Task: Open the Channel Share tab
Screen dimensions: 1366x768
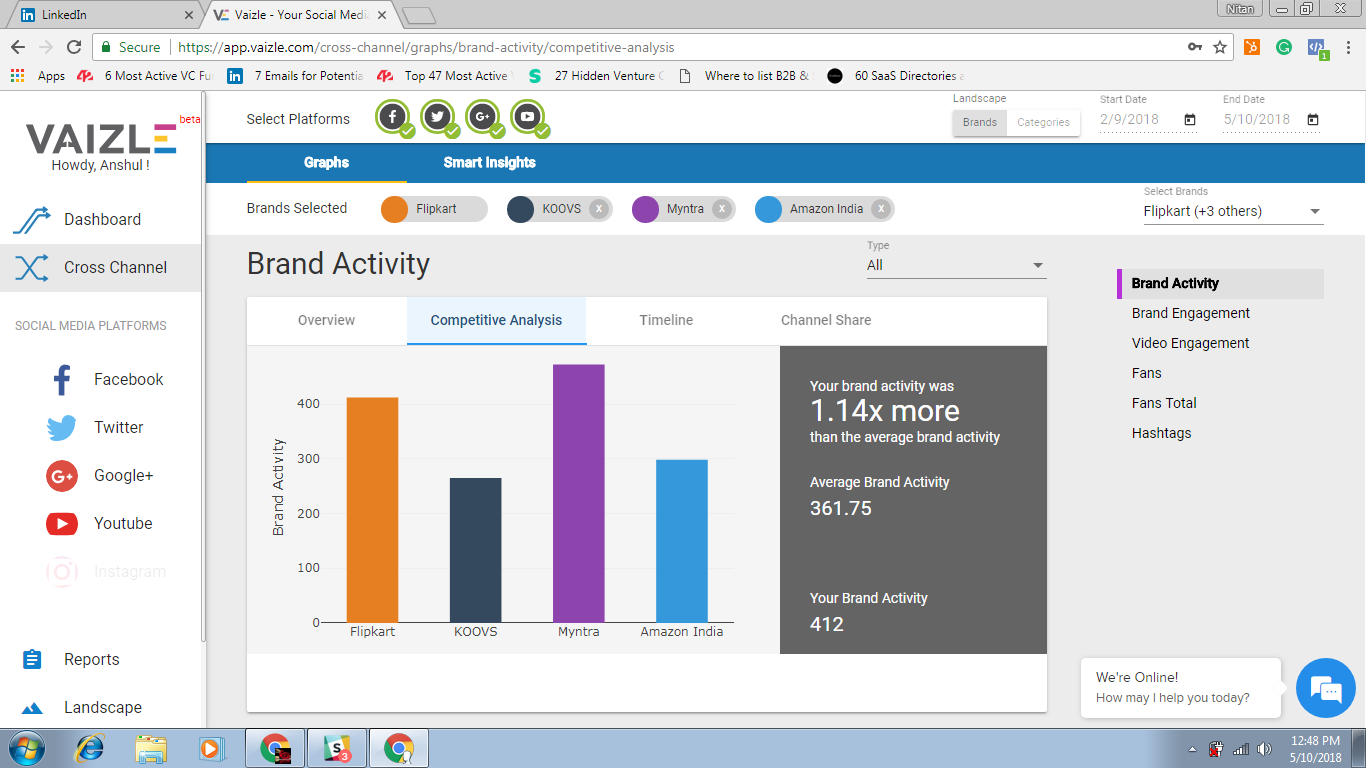Action: click(x=826, y=320)
